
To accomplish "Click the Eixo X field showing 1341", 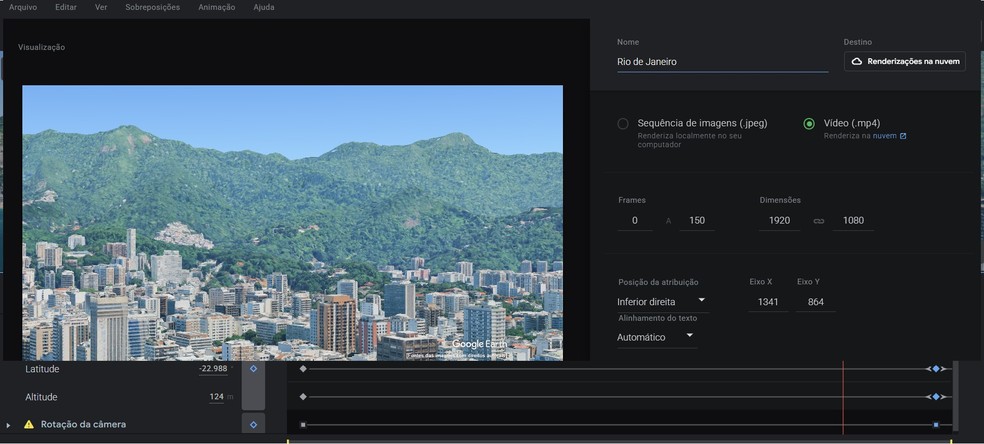I will pyautogui.click(x=768, y=302).
